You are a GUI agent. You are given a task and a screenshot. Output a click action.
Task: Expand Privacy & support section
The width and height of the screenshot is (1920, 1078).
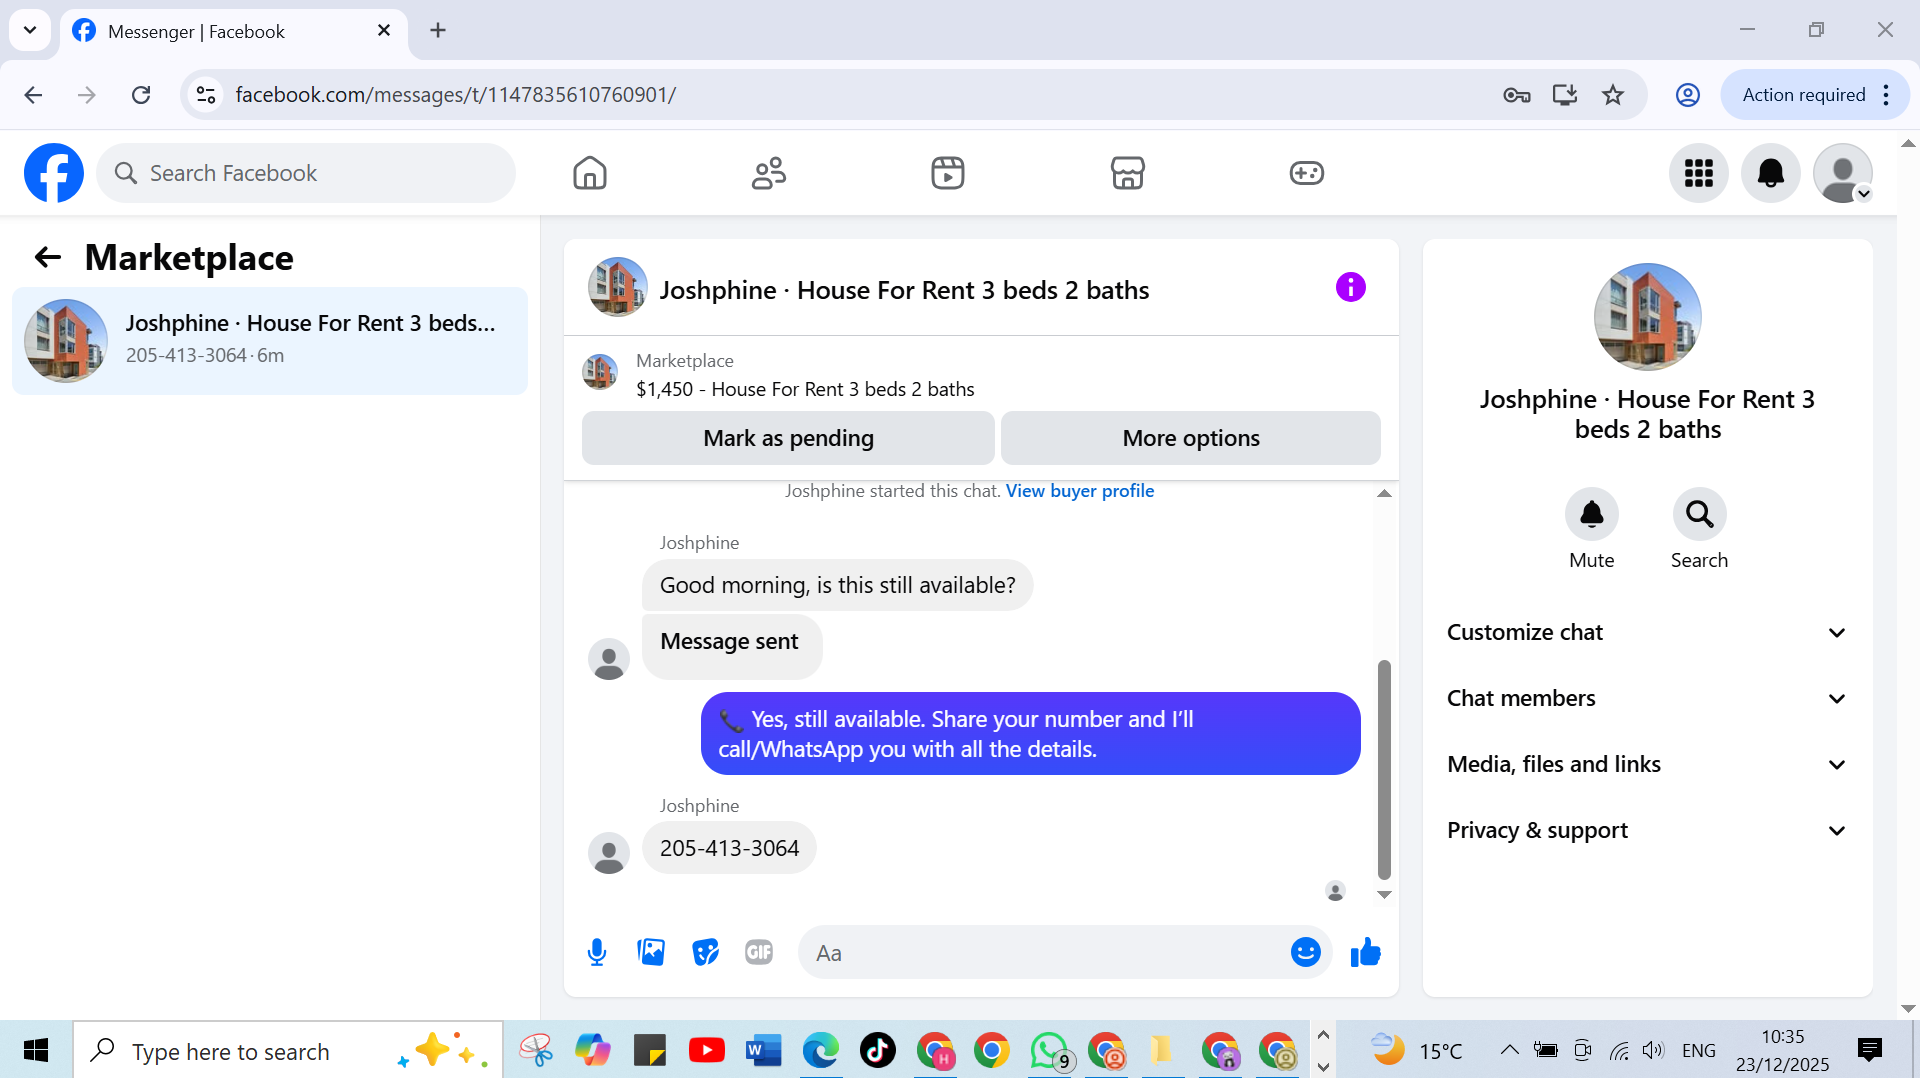click(x=1647, y=831)
